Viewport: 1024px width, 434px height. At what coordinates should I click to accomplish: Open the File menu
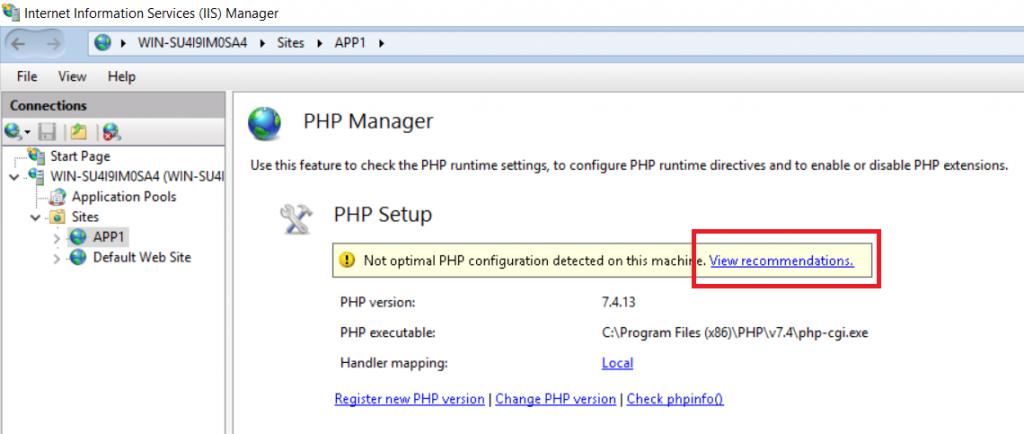(x=27, y=77)
